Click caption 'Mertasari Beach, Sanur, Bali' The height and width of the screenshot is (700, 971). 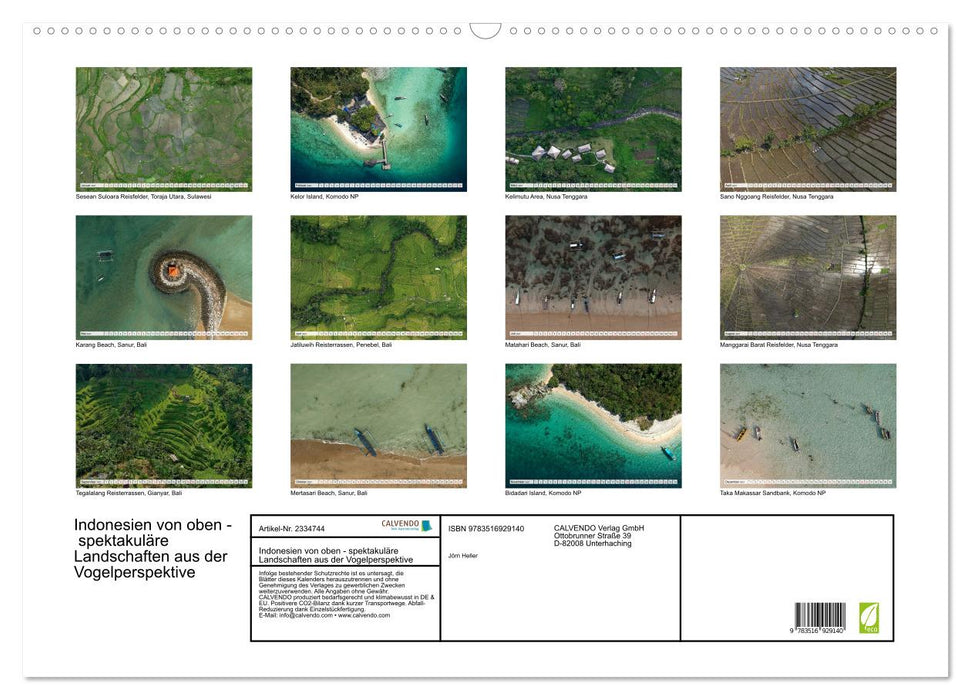(329, 493)
